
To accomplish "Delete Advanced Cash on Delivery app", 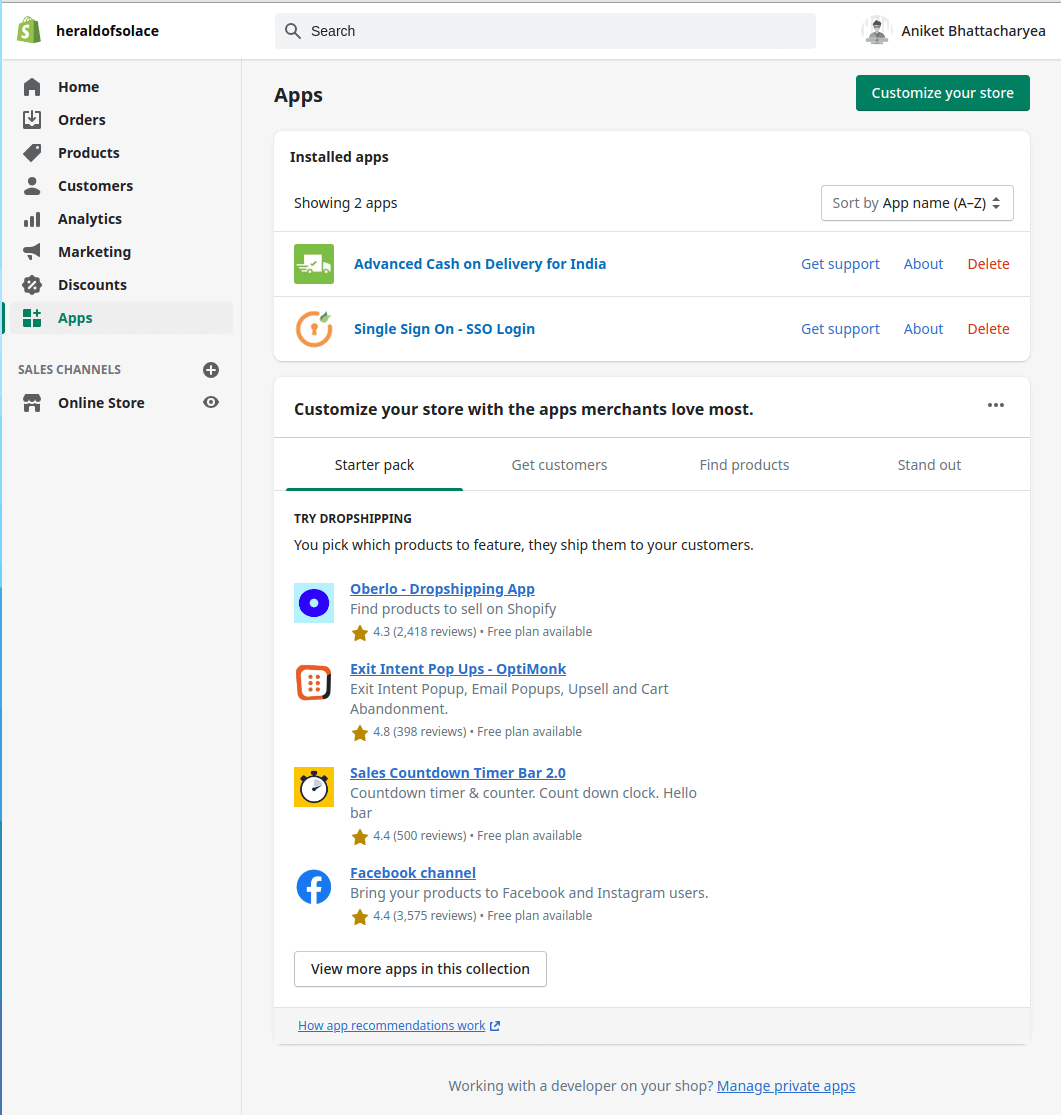I will [x=988, y=264].
